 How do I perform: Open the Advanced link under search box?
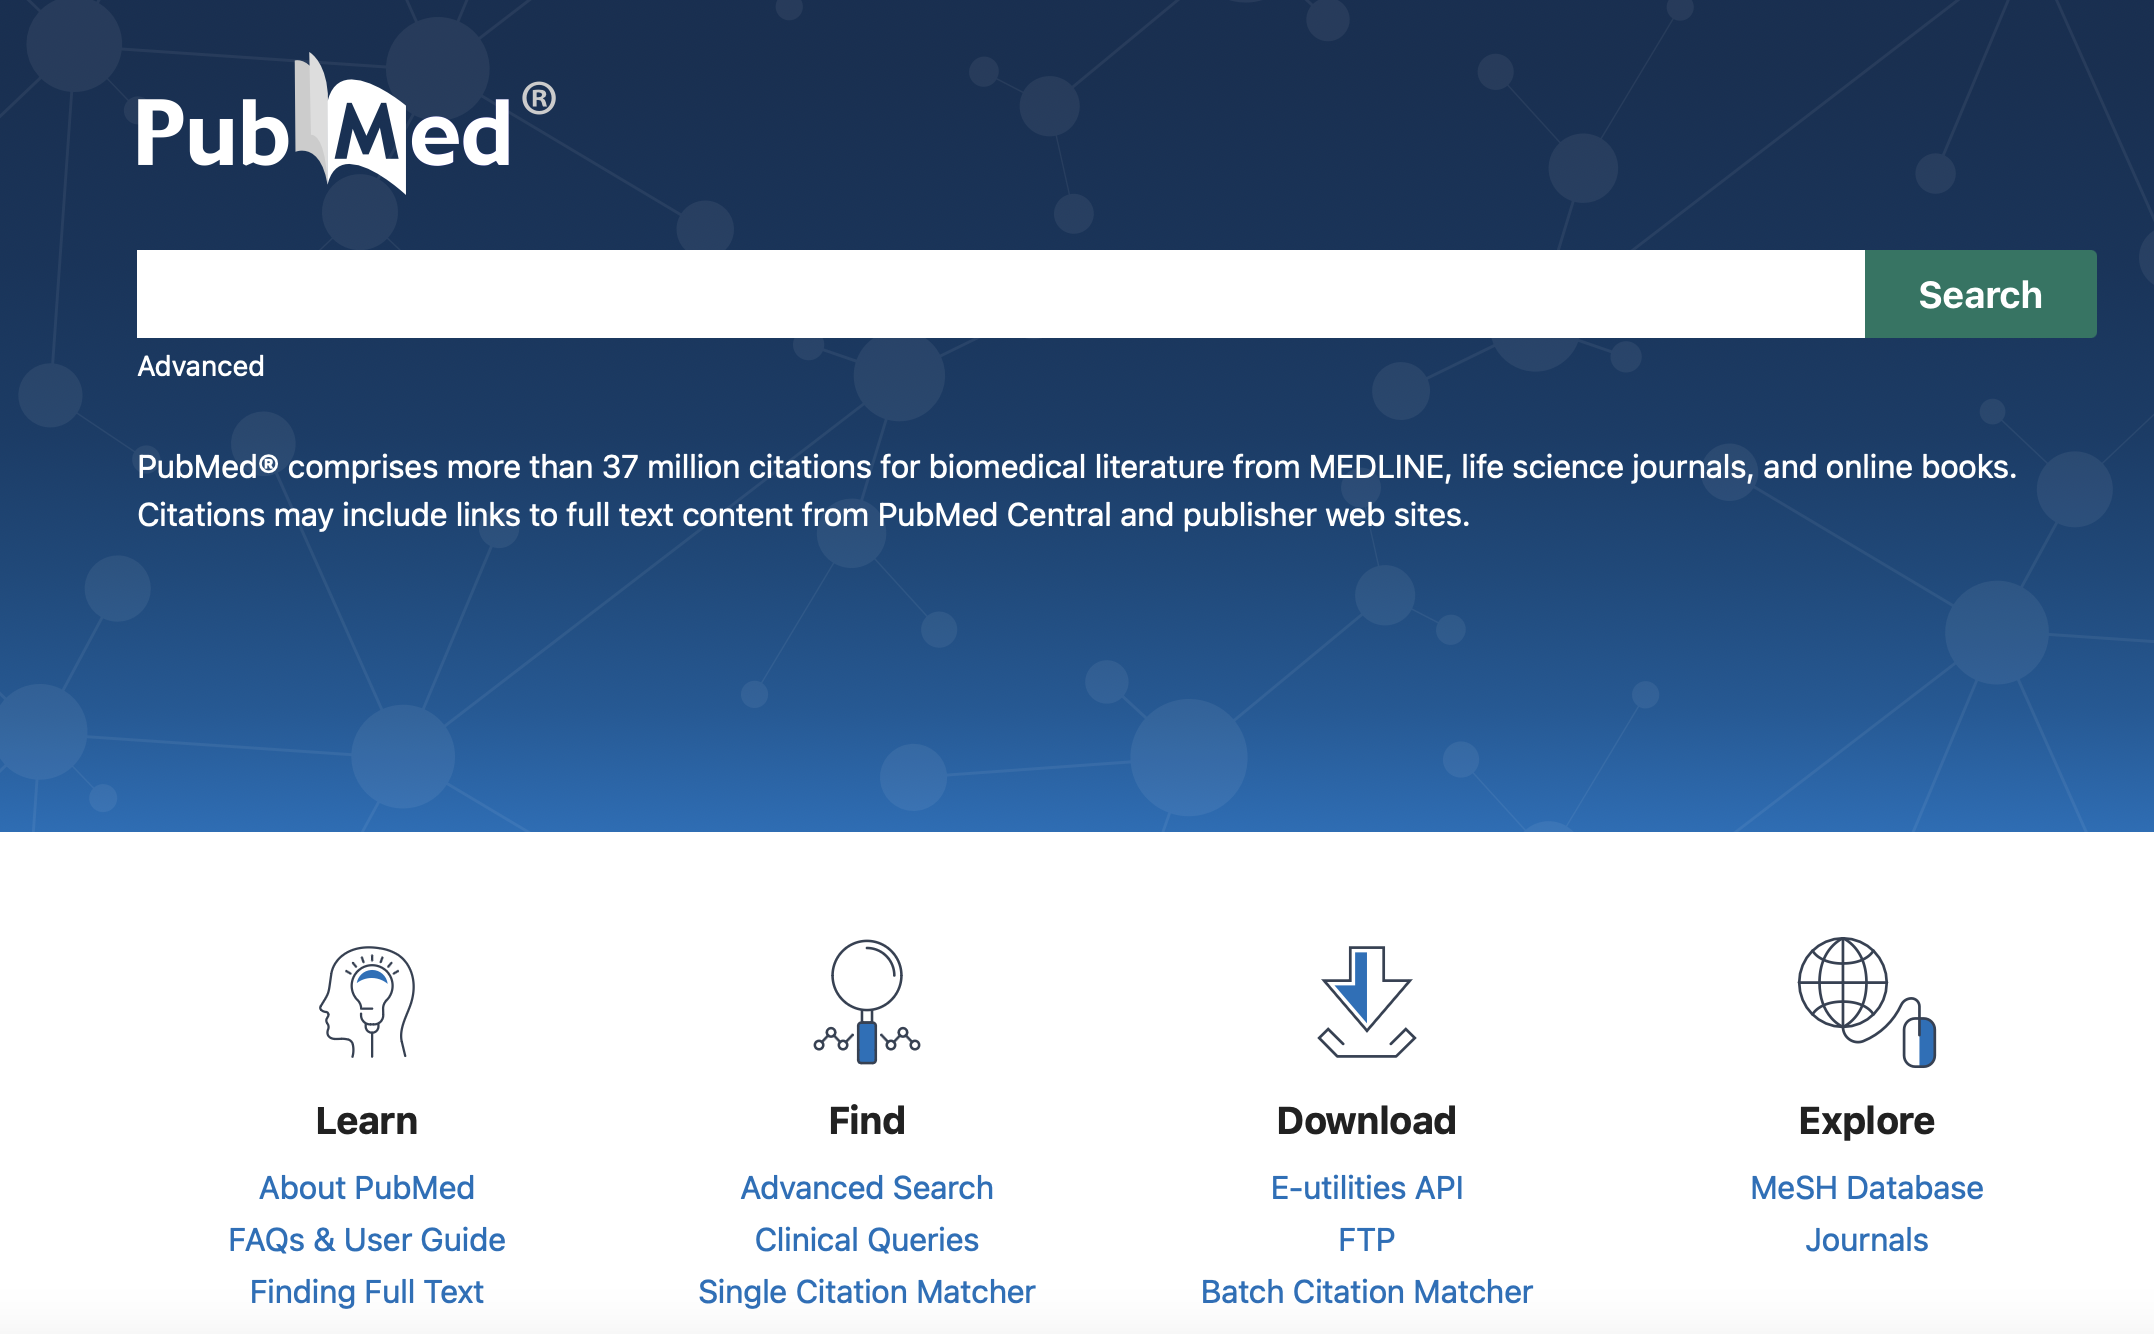(201, 366)
